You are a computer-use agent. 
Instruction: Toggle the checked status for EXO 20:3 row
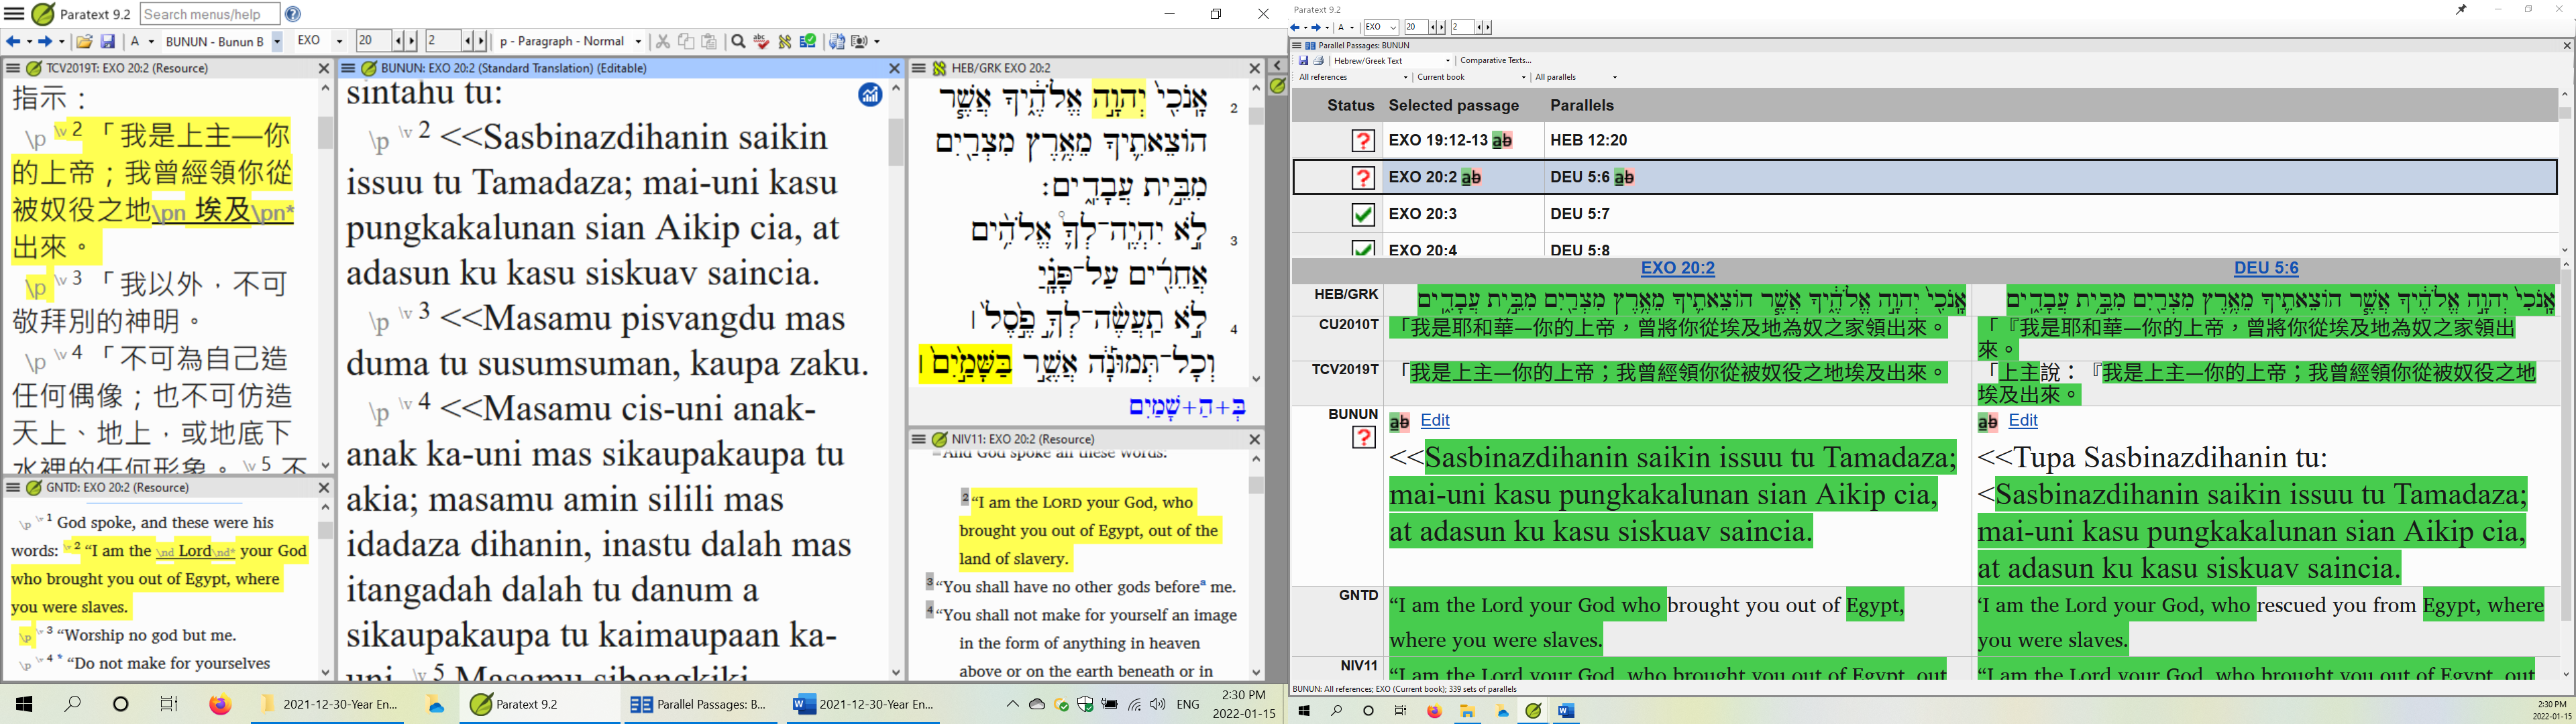(1363, 214)
